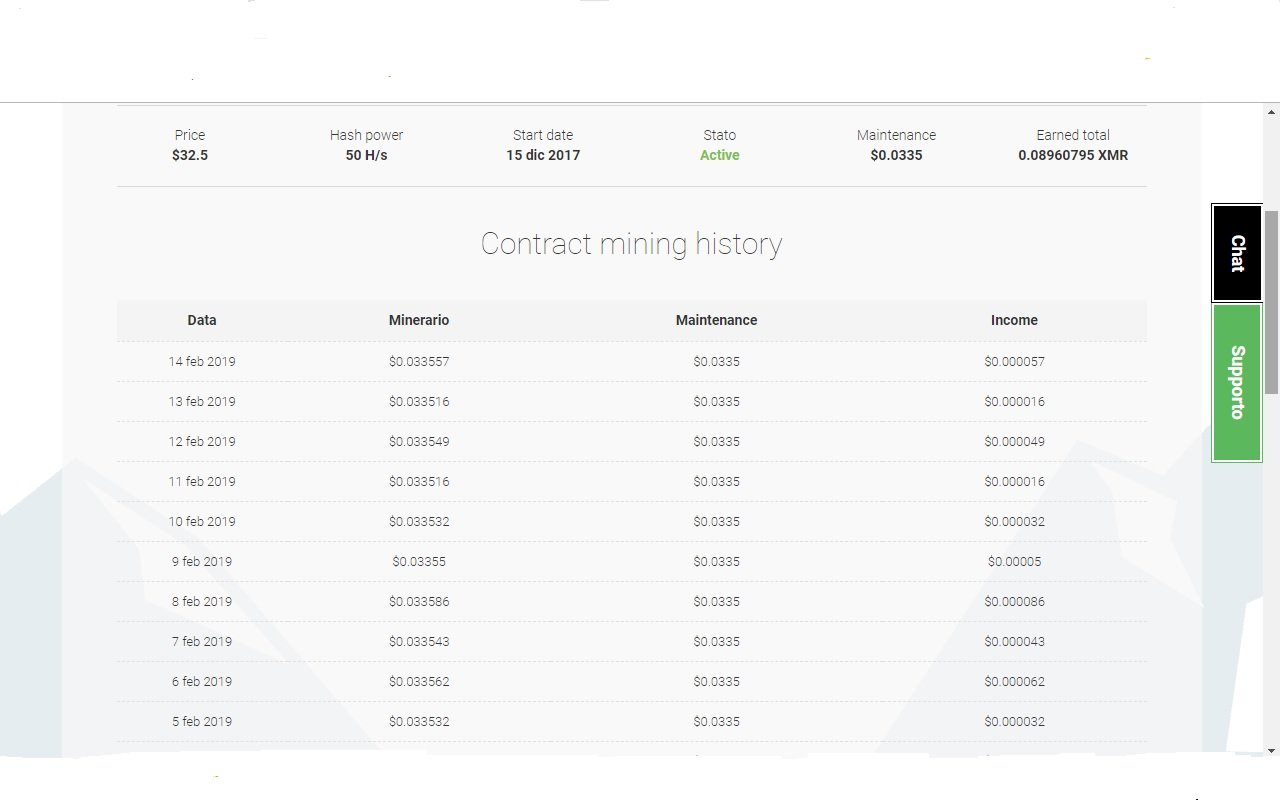The height and width of the screenshot is (800, 1280).
Task: Select the 9 feb 2019 date cell
Action: click(202, 561)
